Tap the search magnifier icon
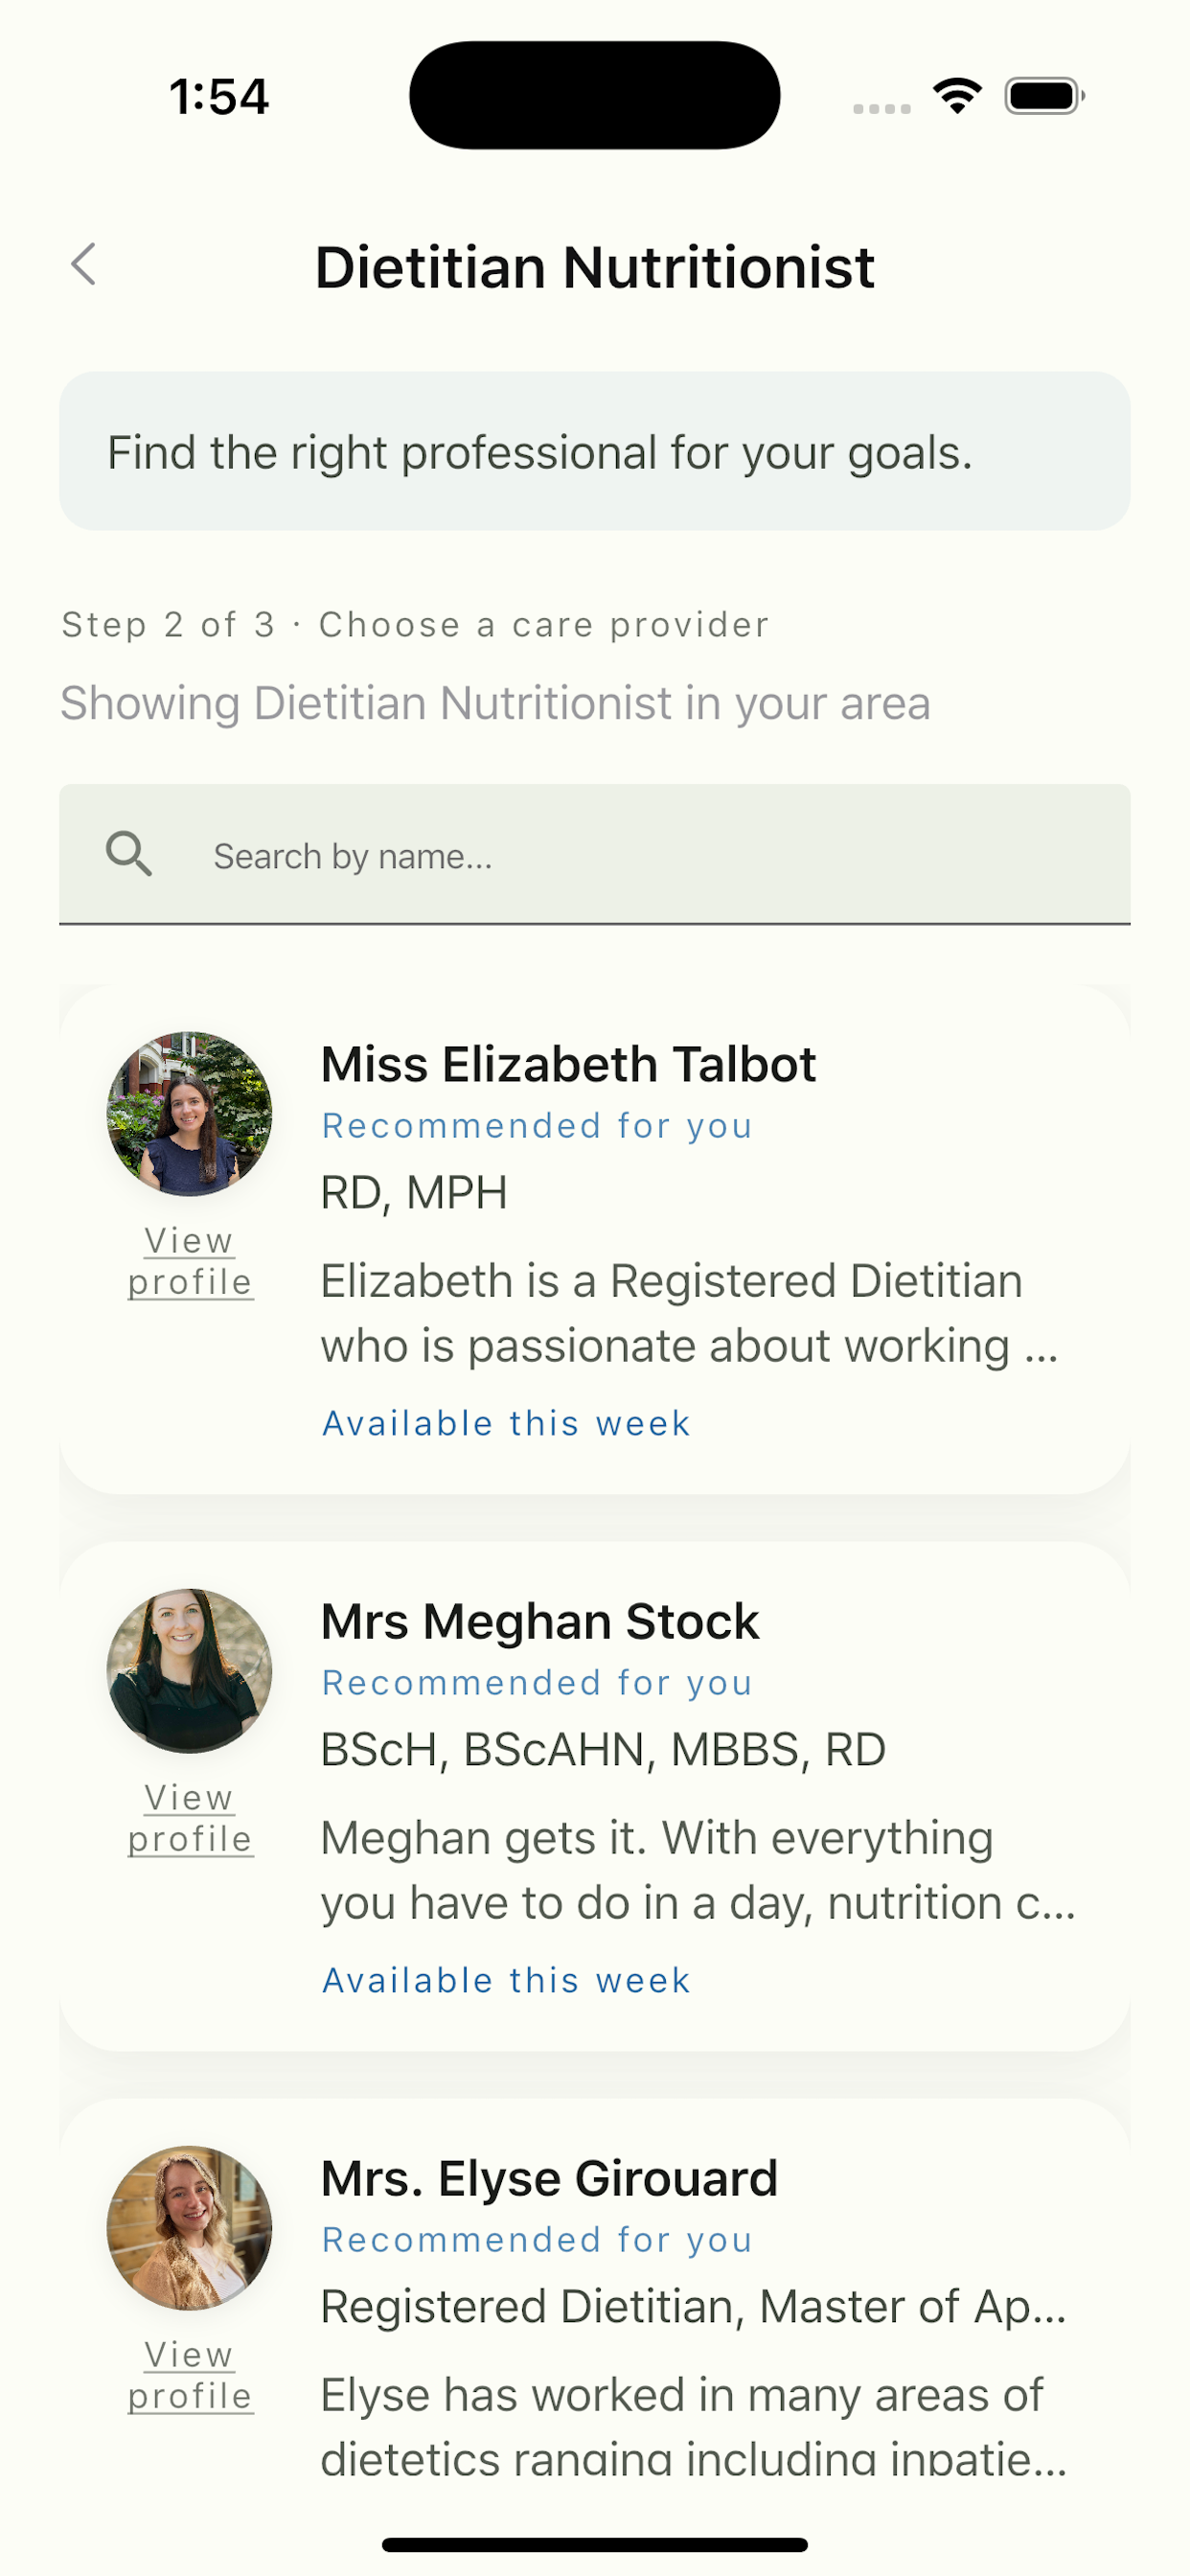1190x2576 pixels. [129, 855]
